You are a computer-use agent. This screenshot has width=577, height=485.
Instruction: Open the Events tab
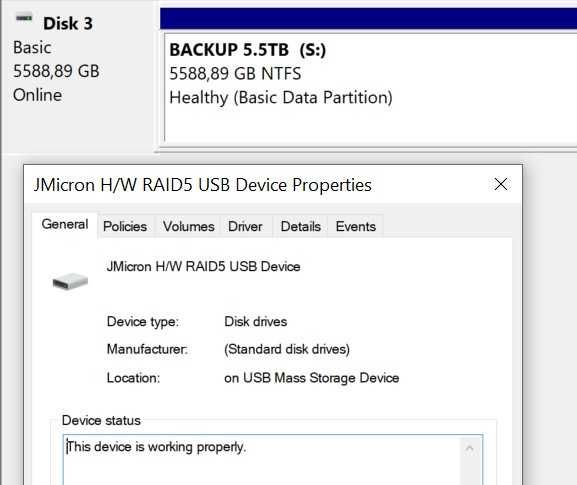pos(355,226)
